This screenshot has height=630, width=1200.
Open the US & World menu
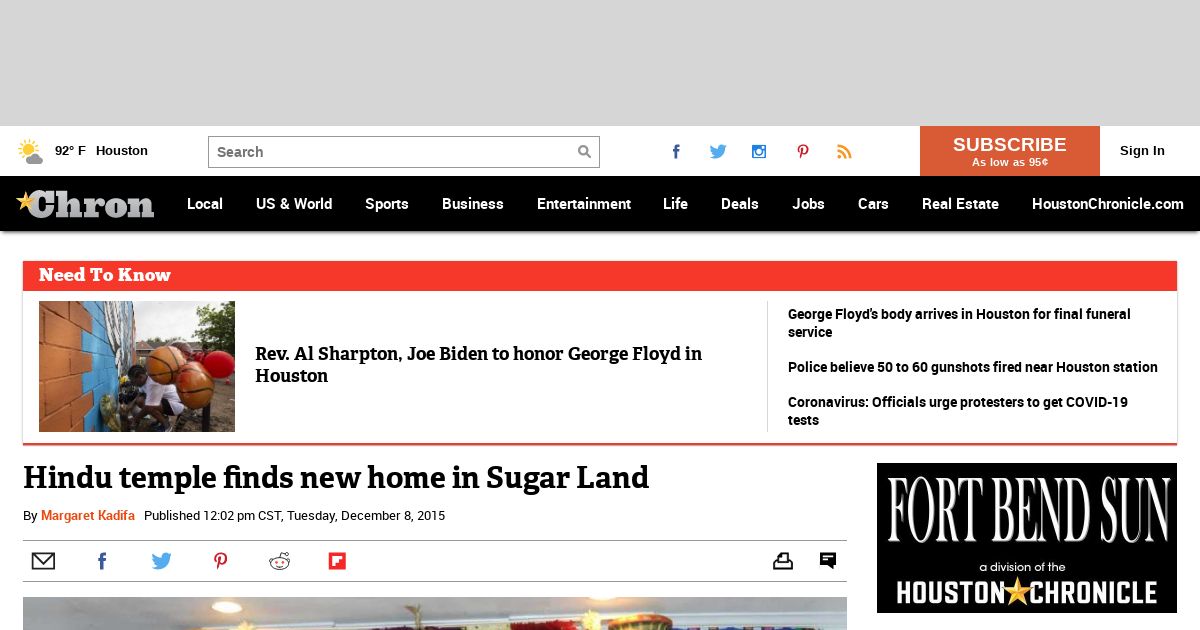coord(294,204)
